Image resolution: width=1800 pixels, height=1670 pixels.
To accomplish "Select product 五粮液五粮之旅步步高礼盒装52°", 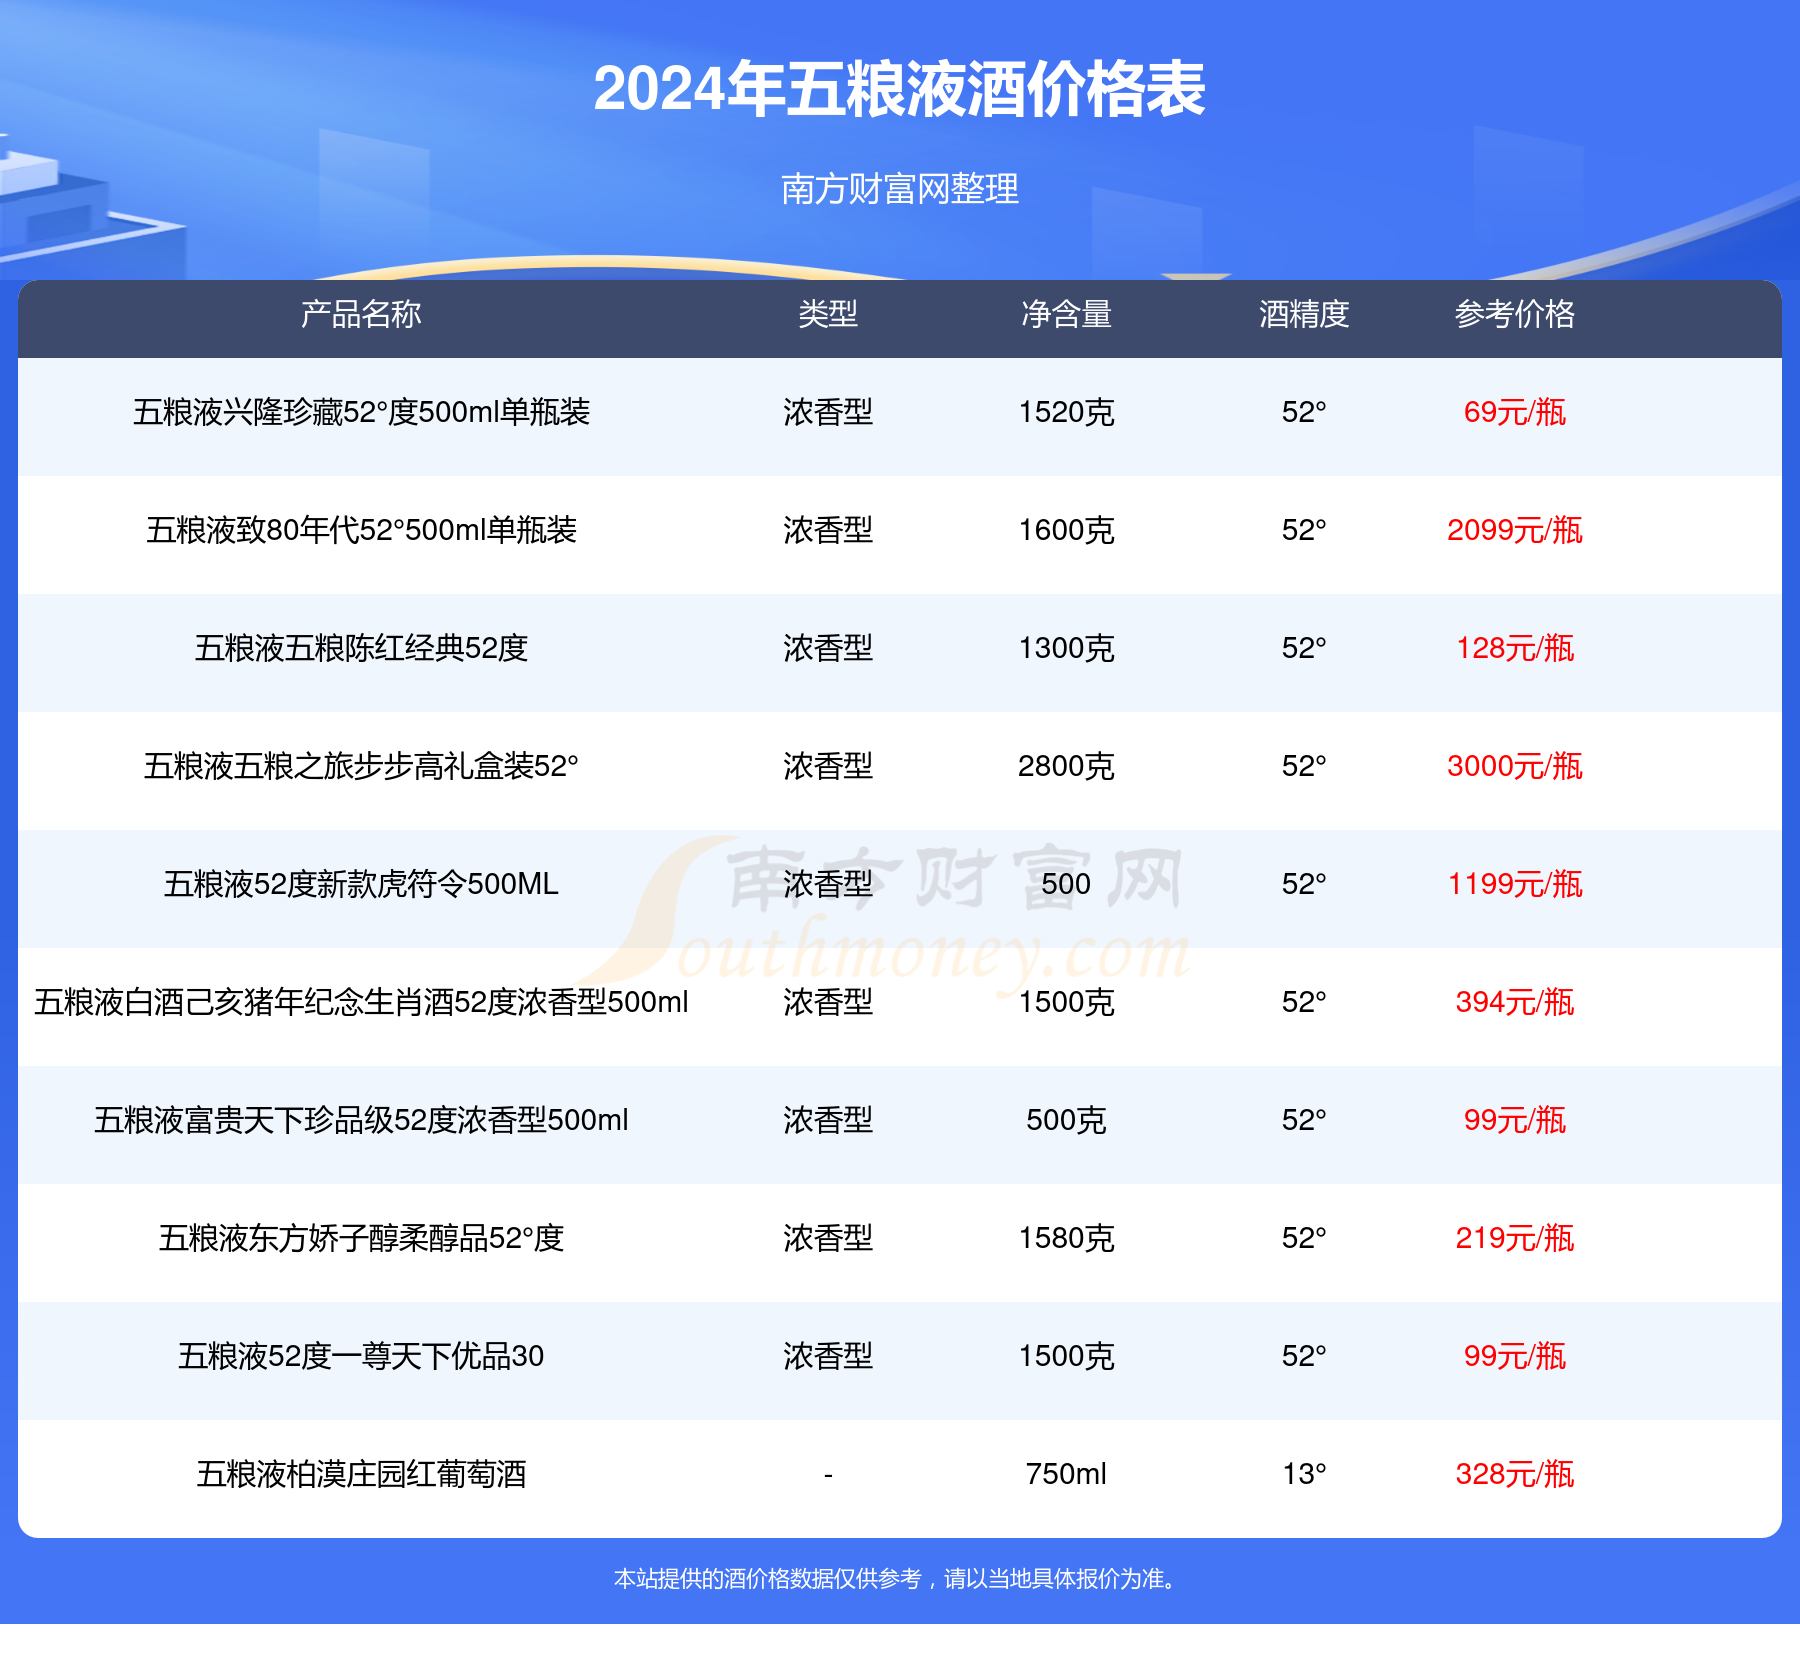I will (361, 766).
